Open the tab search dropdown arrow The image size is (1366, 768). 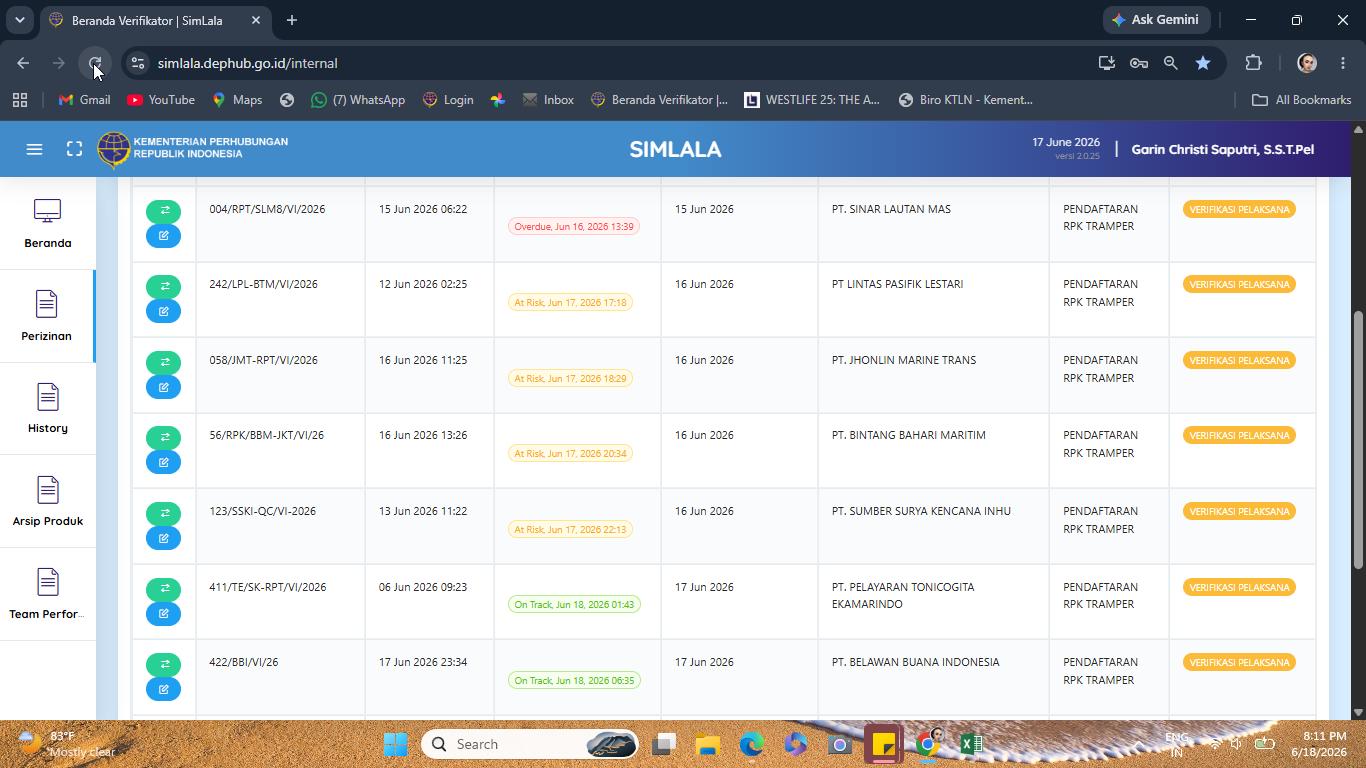point(19,20)
